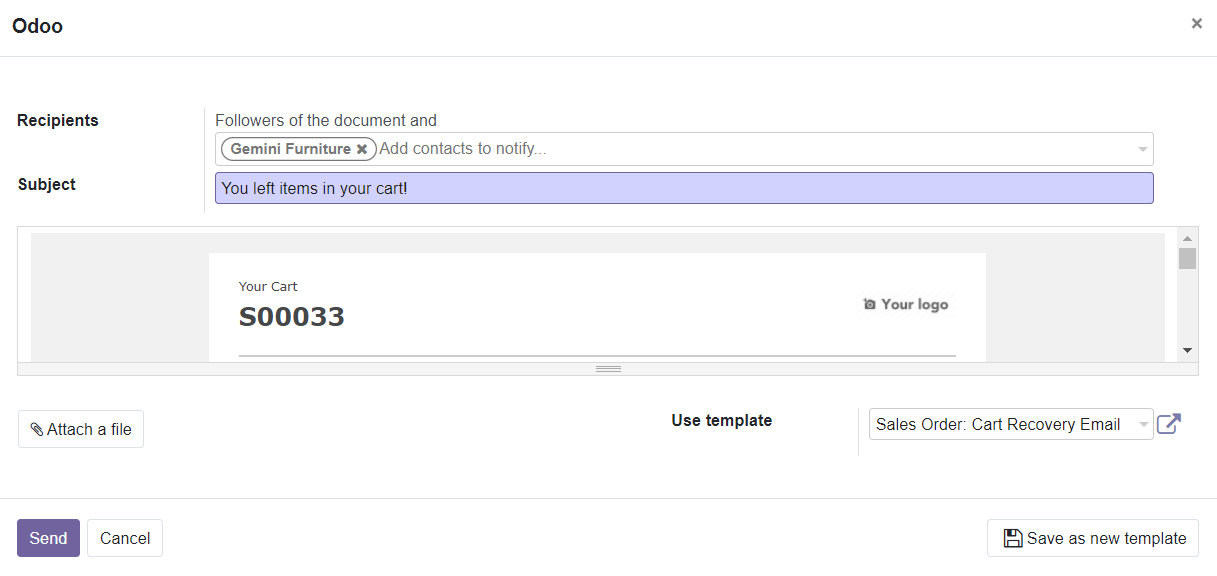The width and height of the screenshot is (1217, 576).
Task: Open the recipients suggestion dropdown arrow
Action: point(1142,148)
